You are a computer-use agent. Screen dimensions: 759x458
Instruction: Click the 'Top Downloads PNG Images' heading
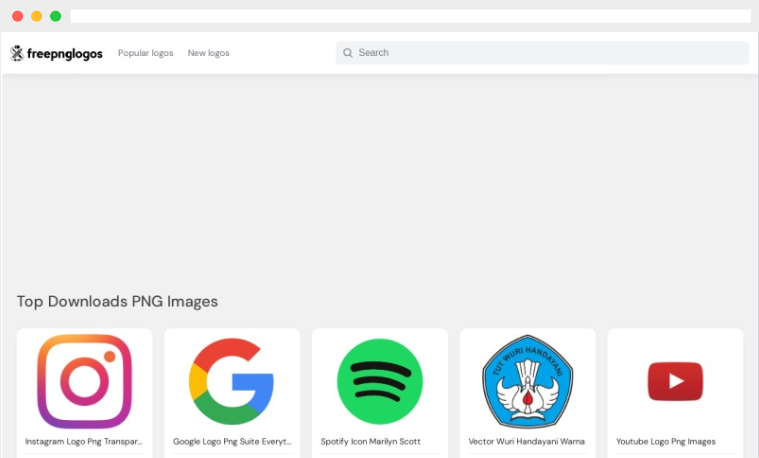click(x=117, y=302)
